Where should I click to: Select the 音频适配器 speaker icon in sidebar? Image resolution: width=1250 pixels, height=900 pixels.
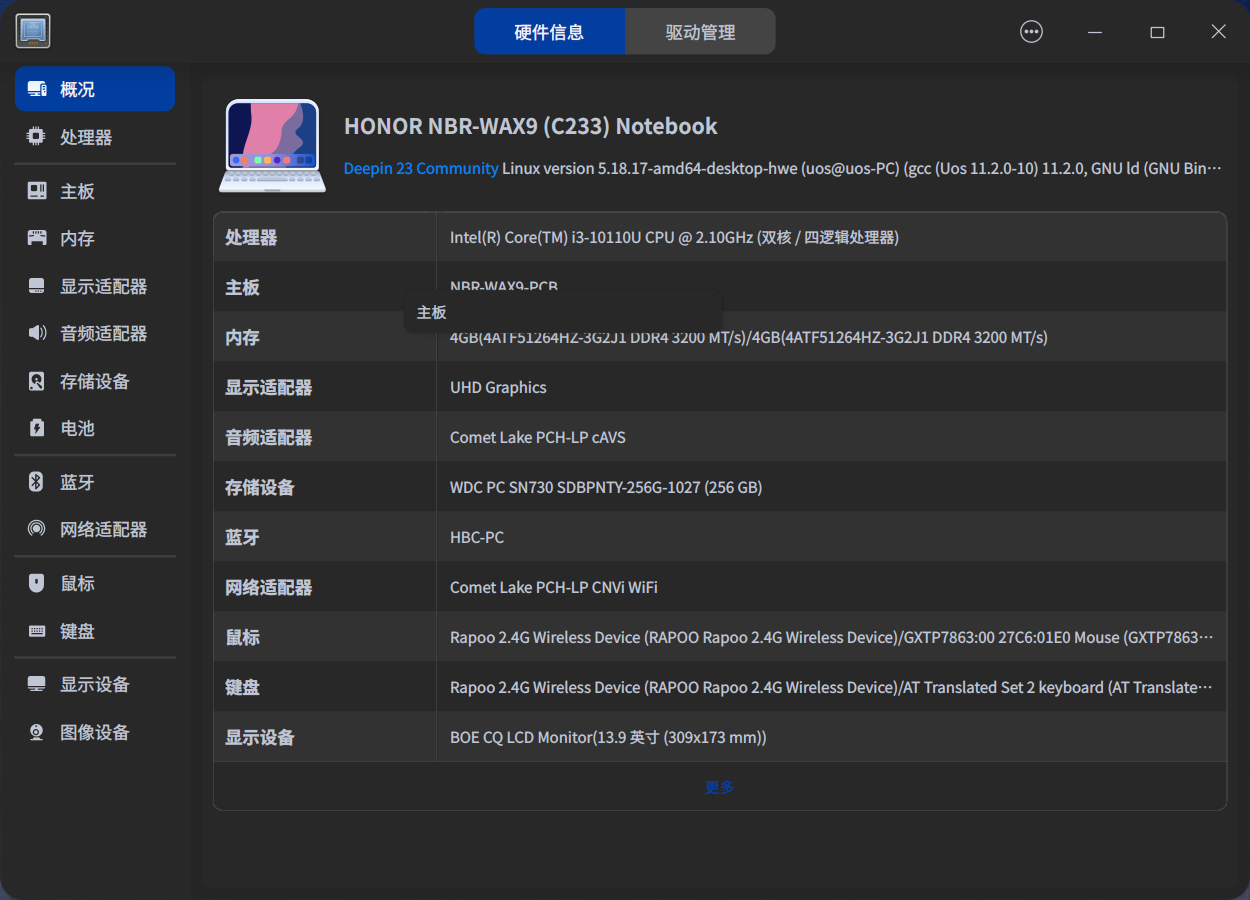point(37,333)
